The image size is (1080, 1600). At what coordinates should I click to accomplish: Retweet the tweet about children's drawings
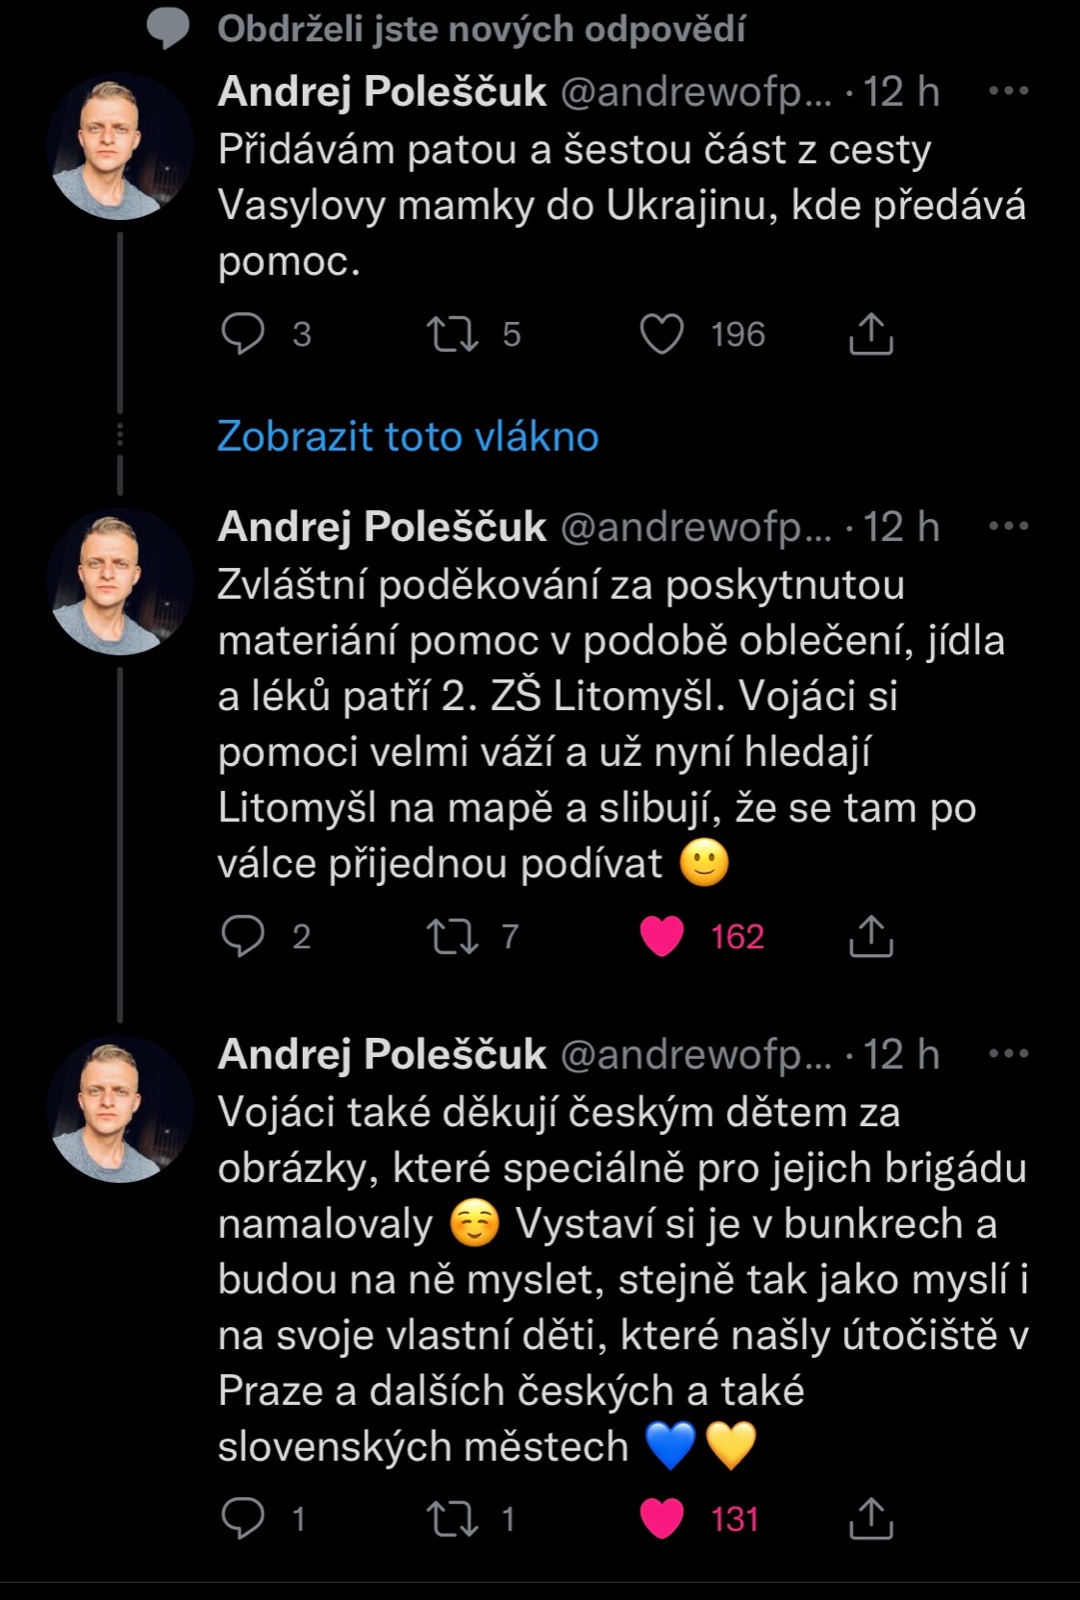tap(453, 1519)
